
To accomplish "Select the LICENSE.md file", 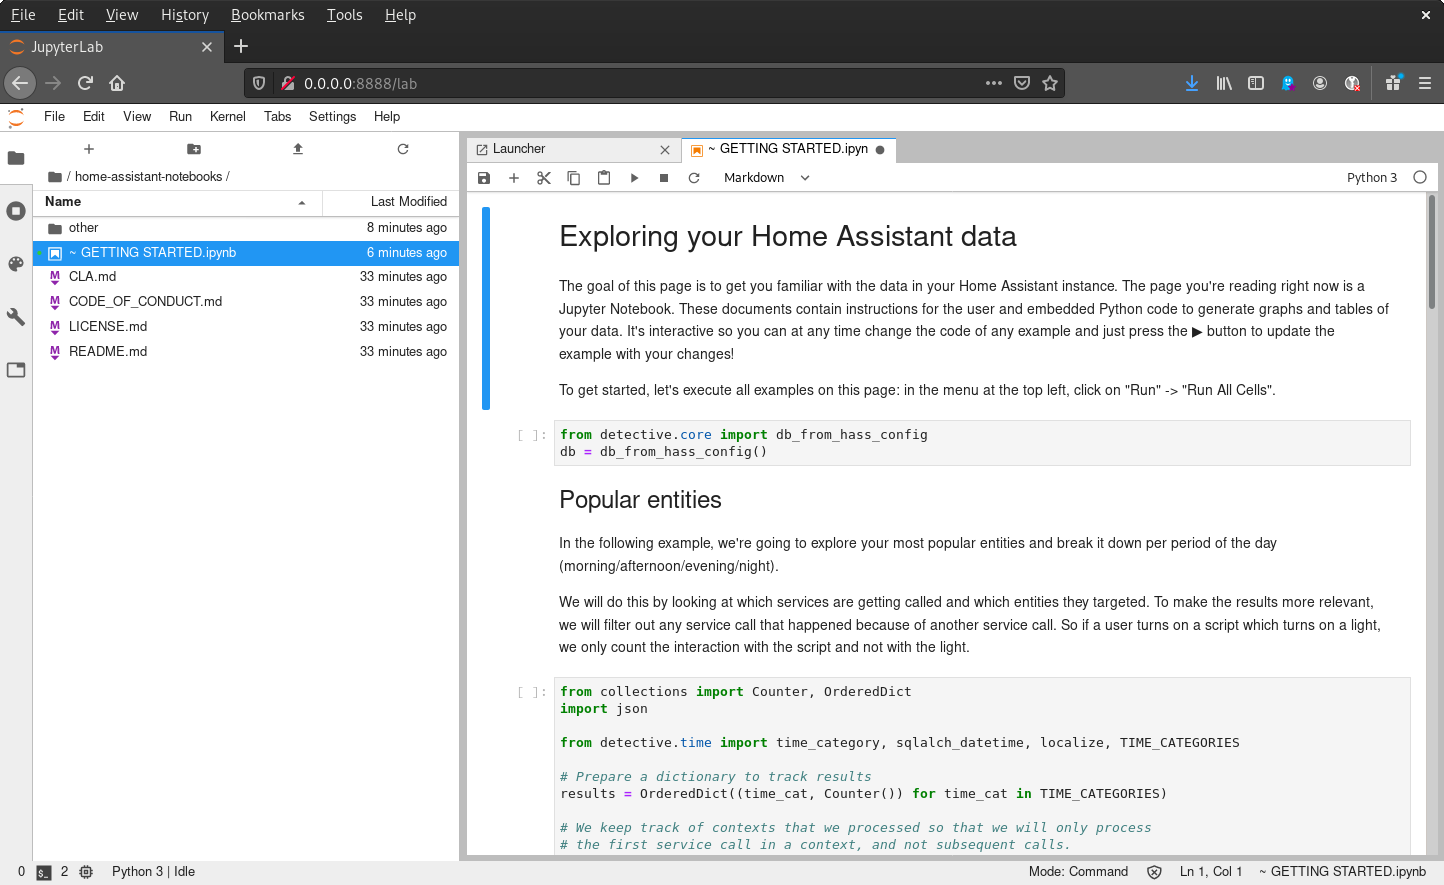I will click(246, 327).
